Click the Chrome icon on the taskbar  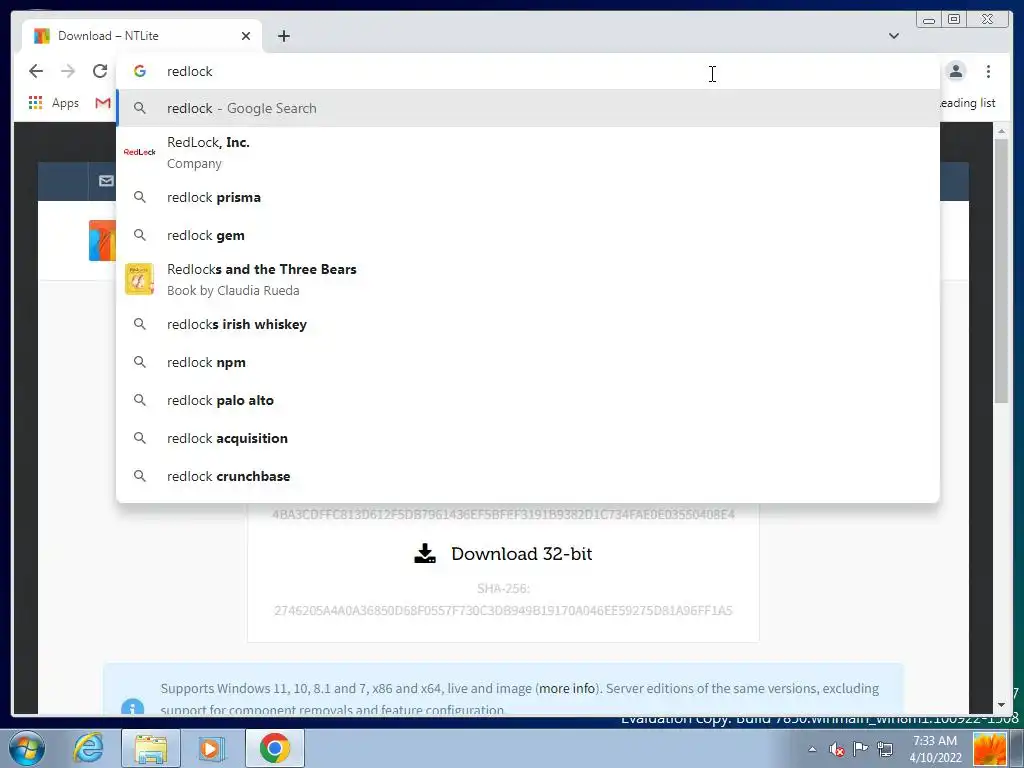point(275,748)
